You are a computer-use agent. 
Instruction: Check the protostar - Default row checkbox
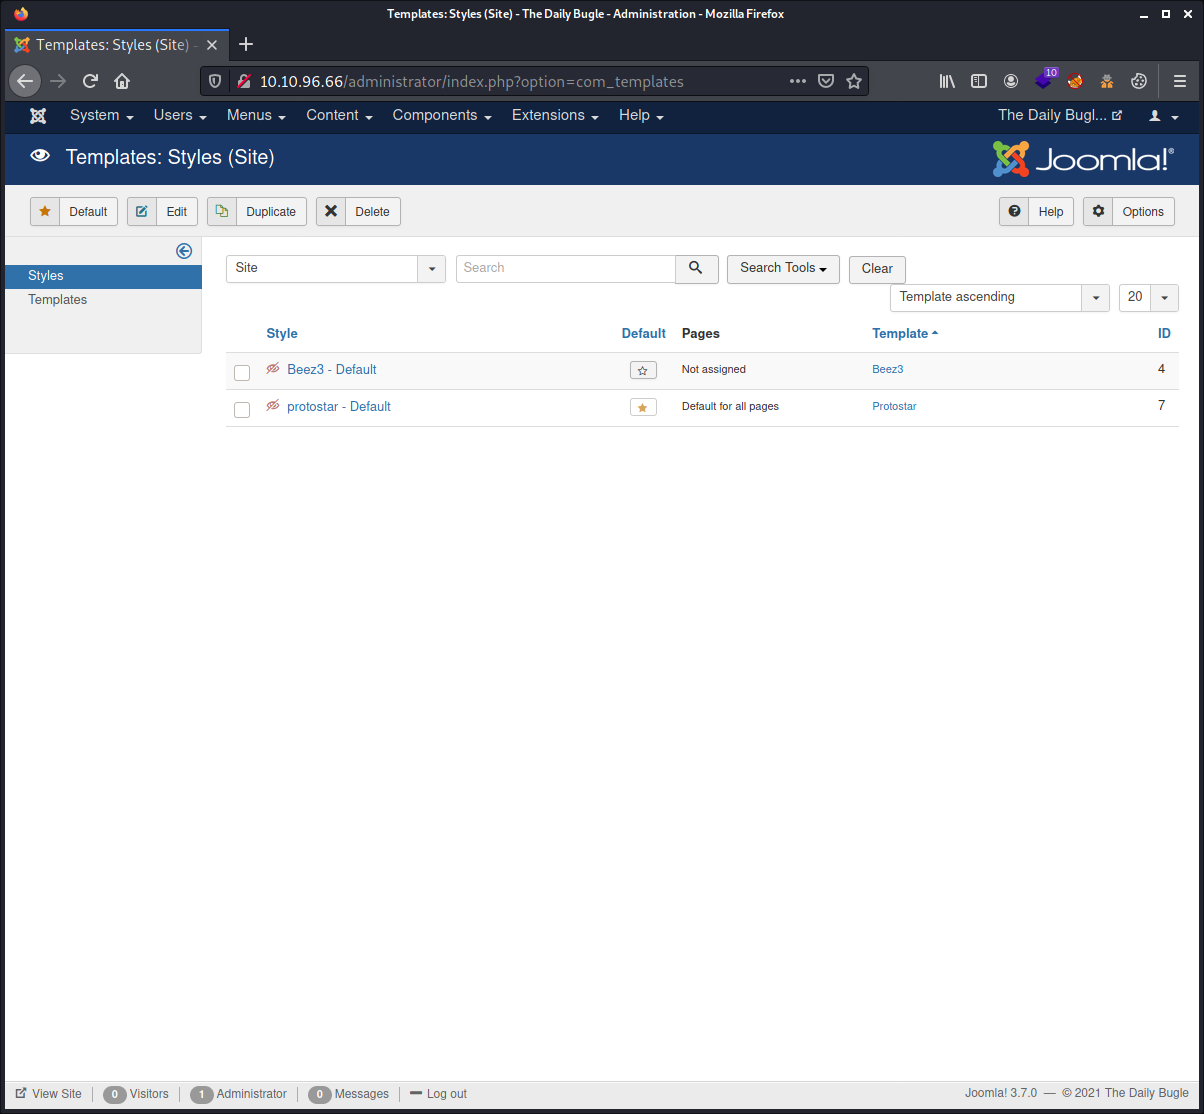pos(242,410)
